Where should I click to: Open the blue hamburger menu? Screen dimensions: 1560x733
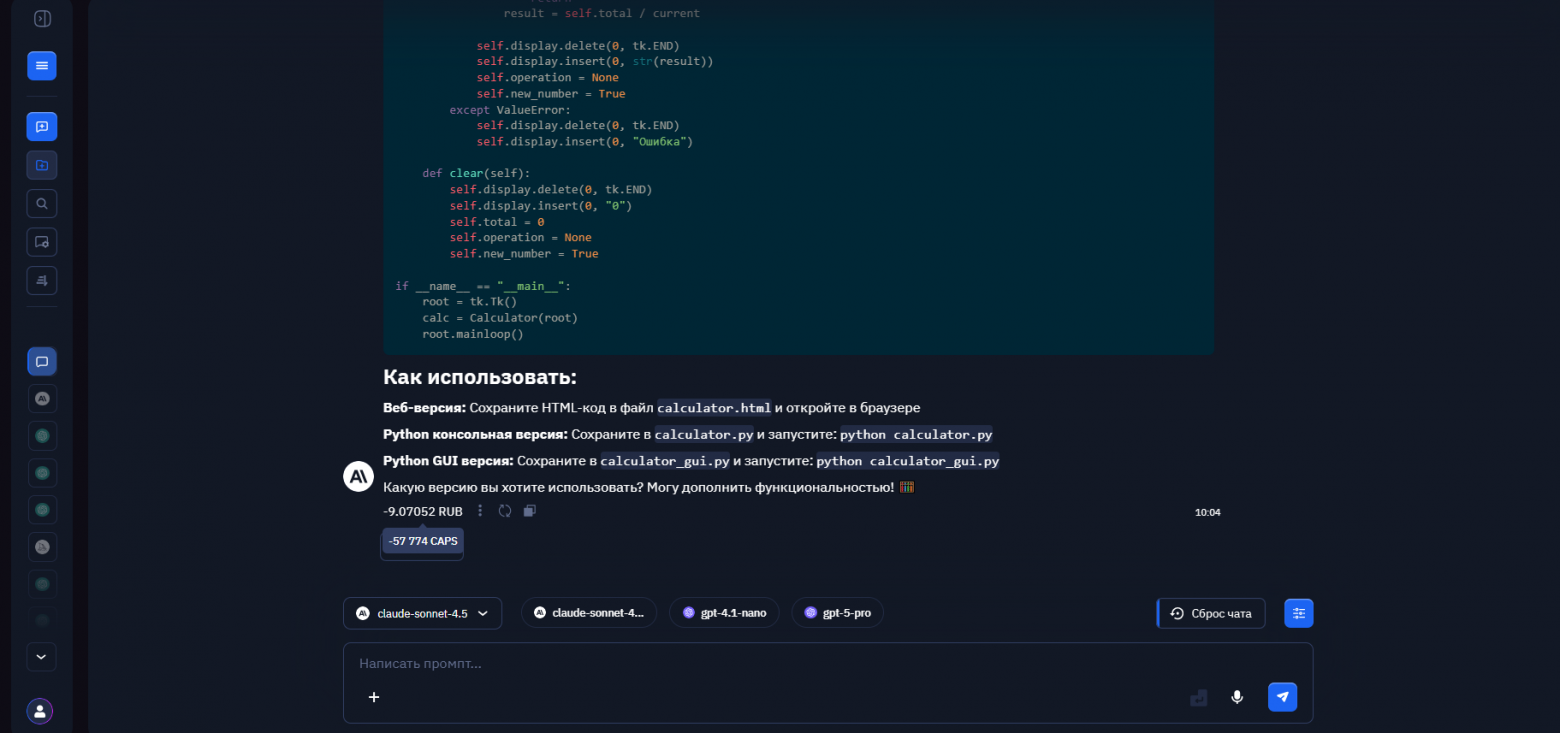pyautogui.click(x=42, y=66)
